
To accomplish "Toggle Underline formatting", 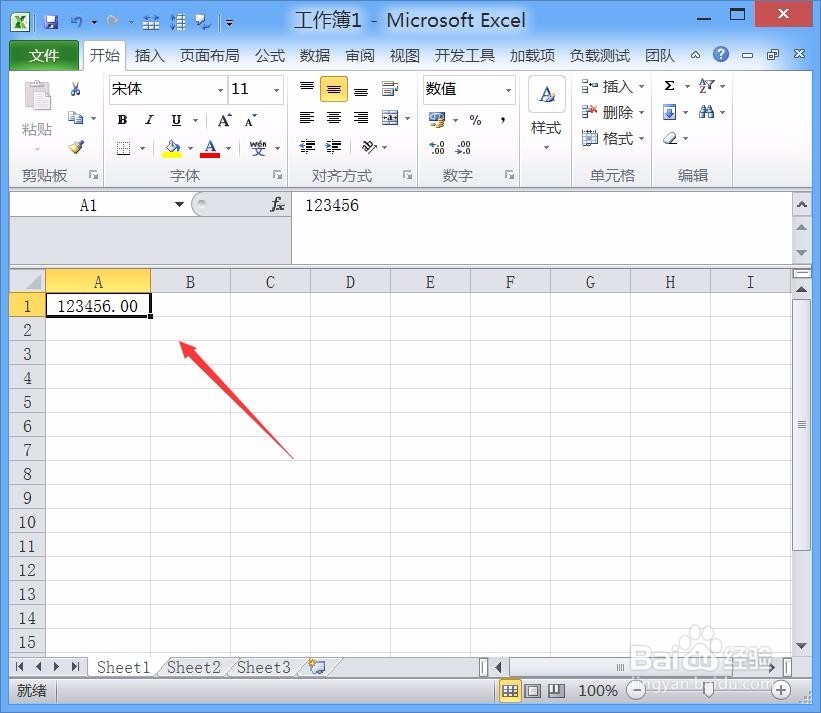I will point(176,120).
